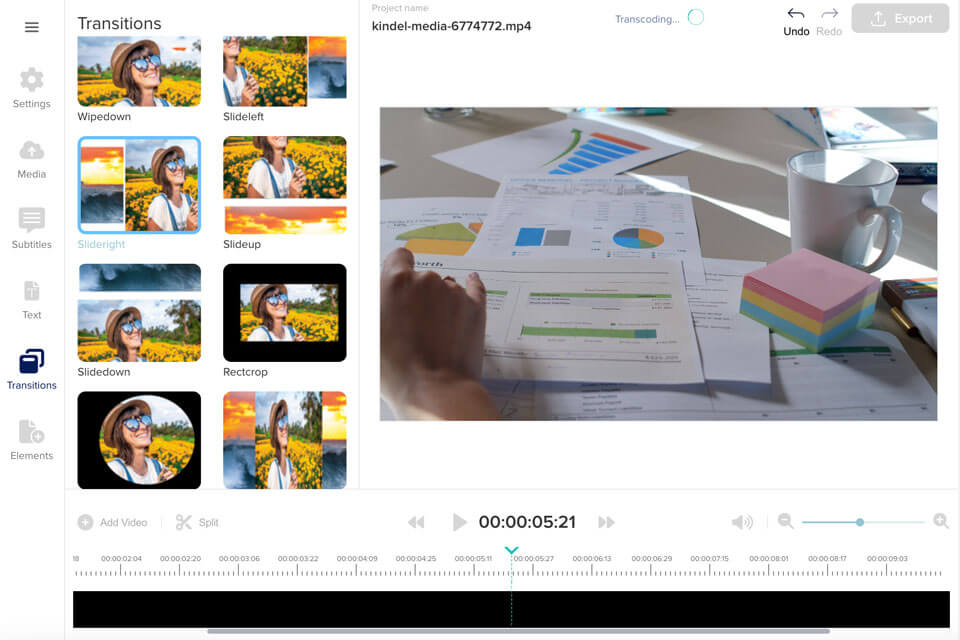Choose the Rectcrop transition thumbnail
This screenshot has width=960, height=640.
[x=285, y=313]
